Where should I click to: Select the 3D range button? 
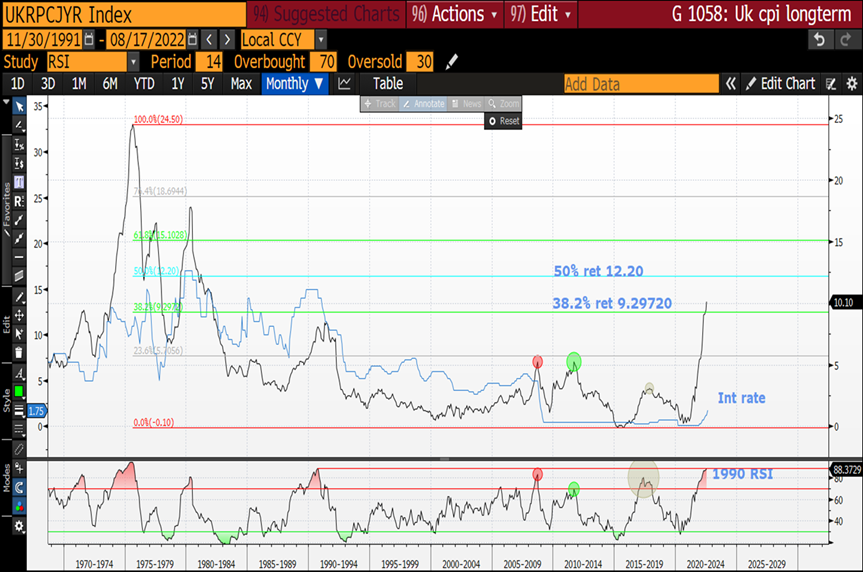pyautogui.click(x=48, y=84)
